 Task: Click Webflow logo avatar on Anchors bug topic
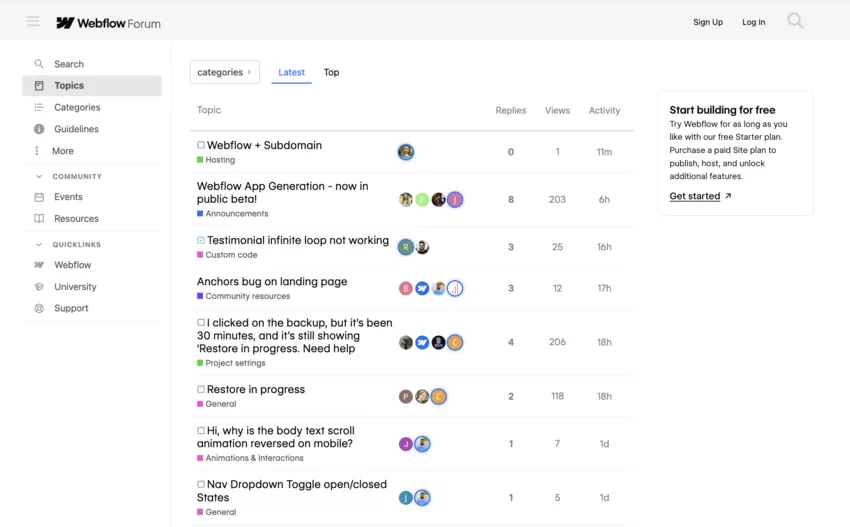pyautogui.click(x=422, y=288)
